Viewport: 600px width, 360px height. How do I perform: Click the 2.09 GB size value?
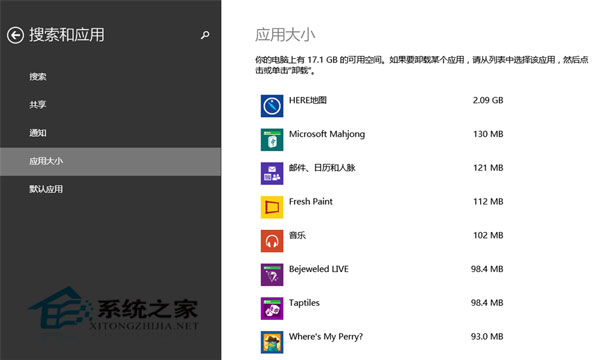click(488, 100)
